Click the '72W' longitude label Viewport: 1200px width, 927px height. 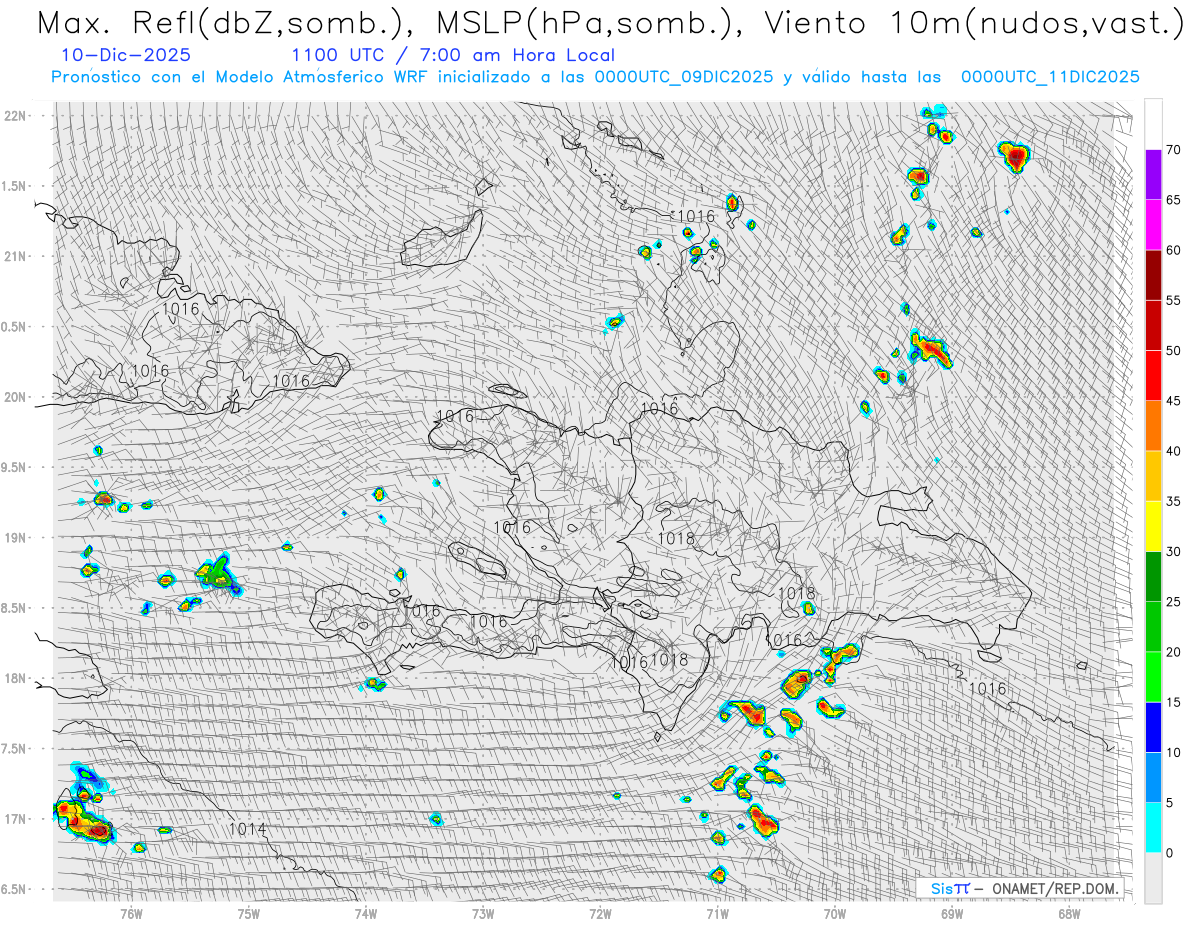tap(600, 912)
